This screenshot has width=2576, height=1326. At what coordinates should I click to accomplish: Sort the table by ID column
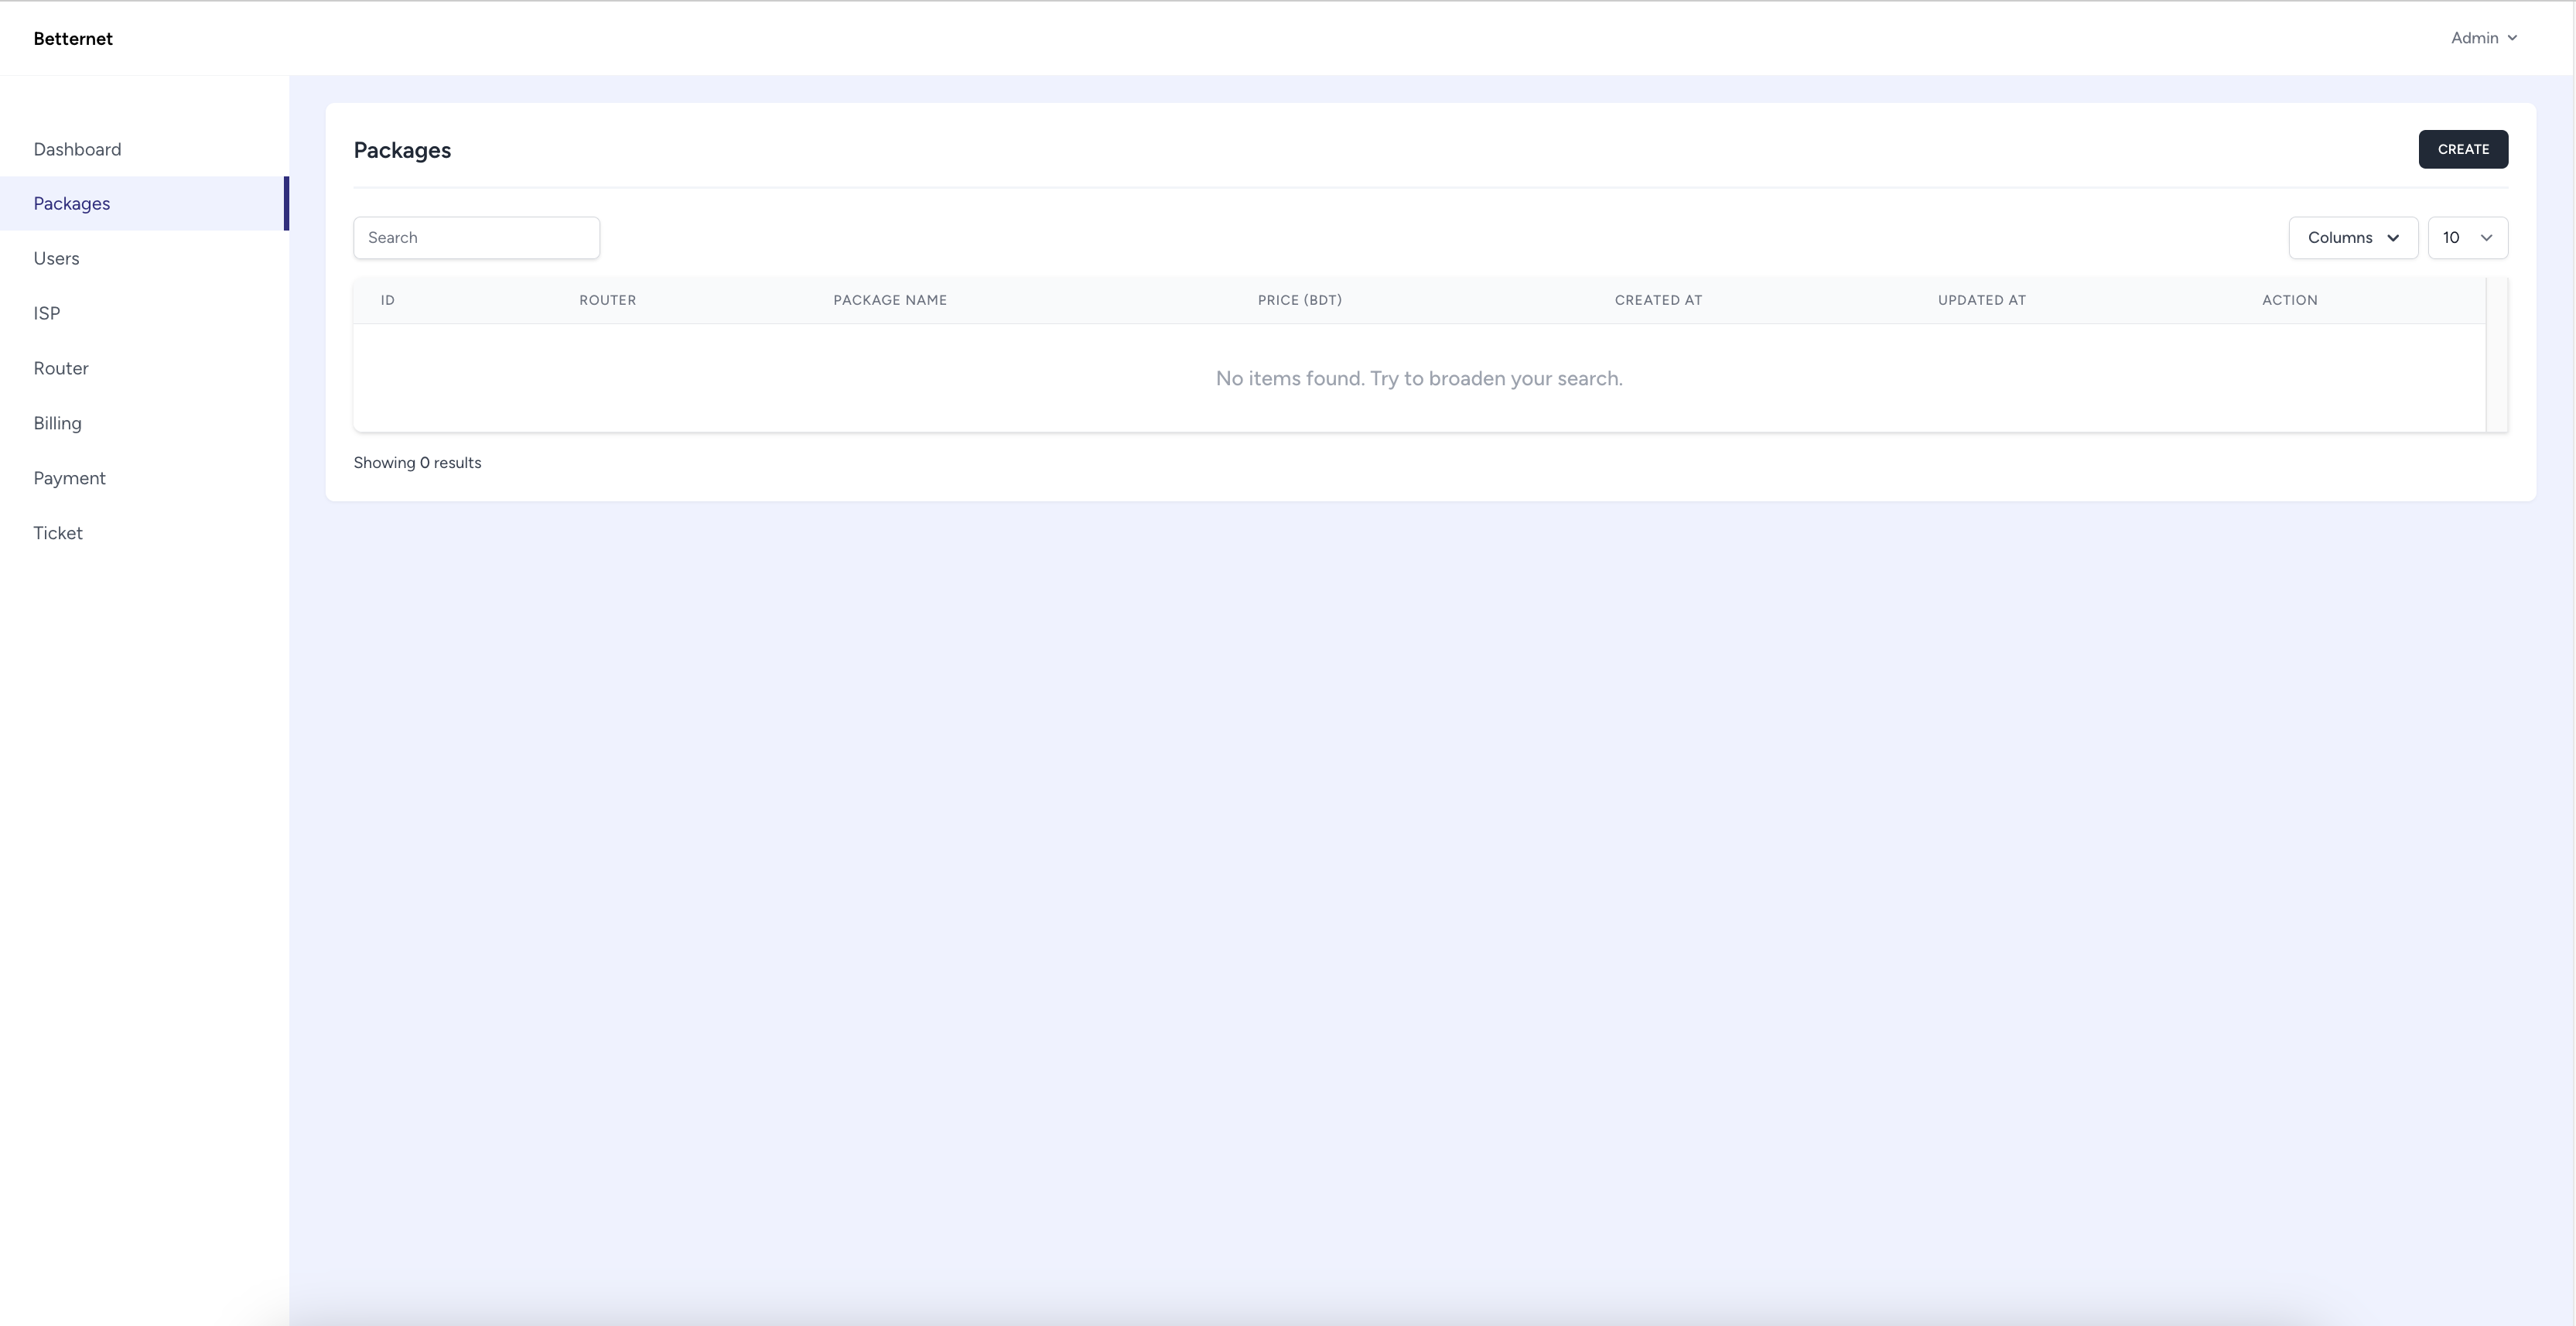click(x=387, y=300)
